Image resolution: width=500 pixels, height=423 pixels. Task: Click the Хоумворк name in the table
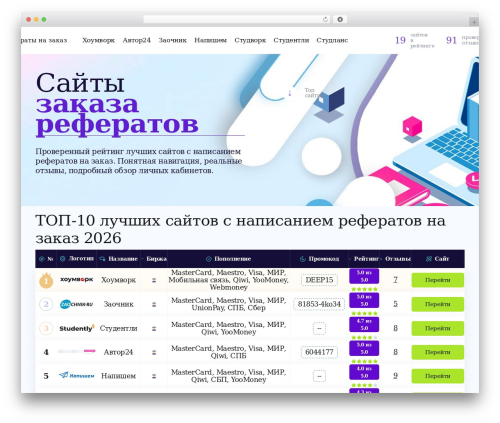119,280
